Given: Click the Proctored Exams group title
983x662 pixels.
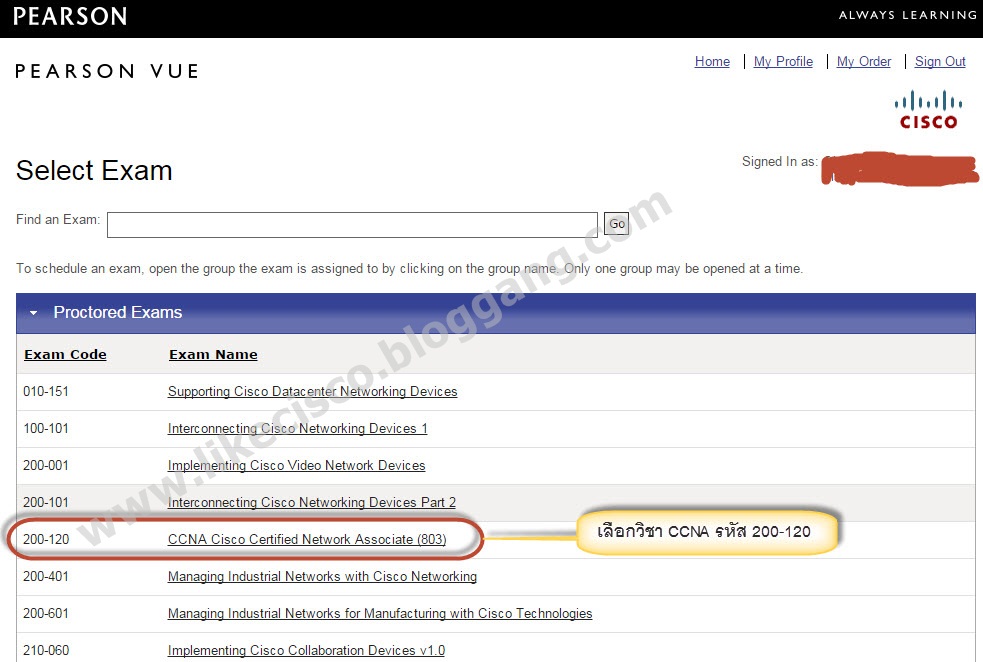Looking at the screenshot, I should (118, 312).
